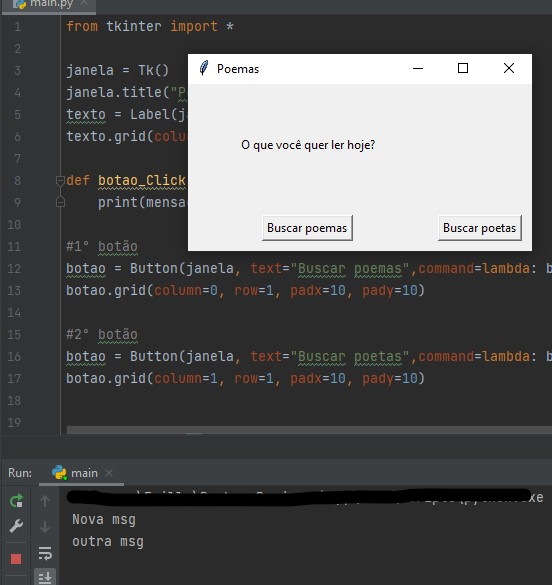Click 'from tkinter import *' code line

pyautogui.click(x=150, y=26)
